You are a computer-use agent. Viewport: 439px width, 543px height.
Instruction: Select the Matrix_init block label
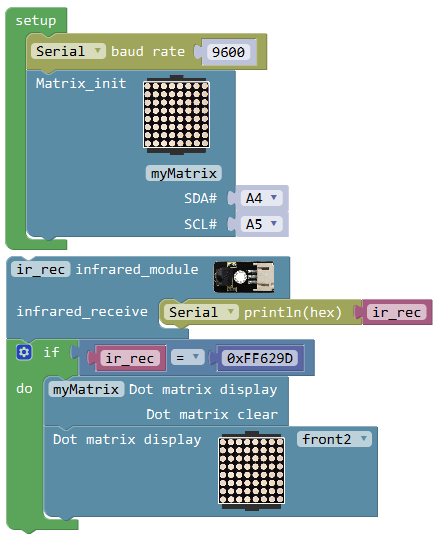click(81, 83)
